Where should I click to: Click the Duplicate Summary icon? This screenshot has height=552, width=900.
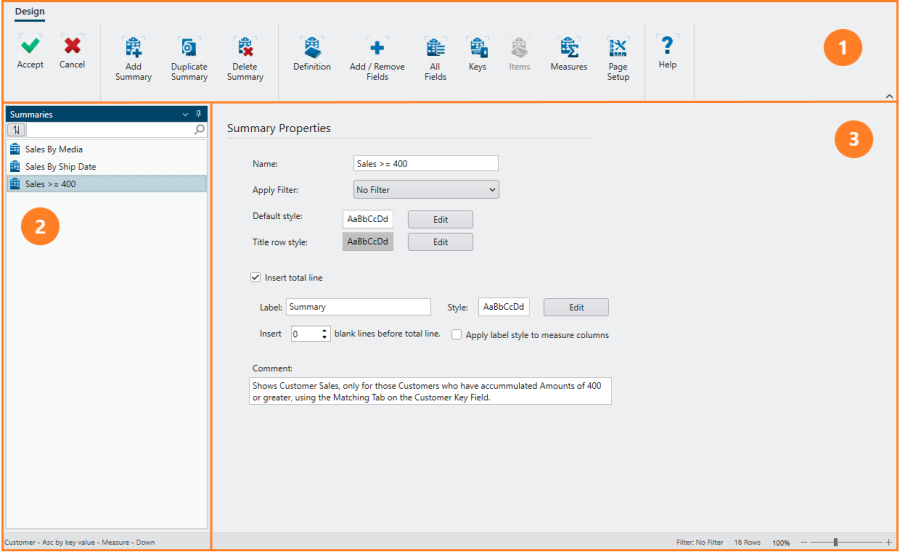tap(188, 47)
